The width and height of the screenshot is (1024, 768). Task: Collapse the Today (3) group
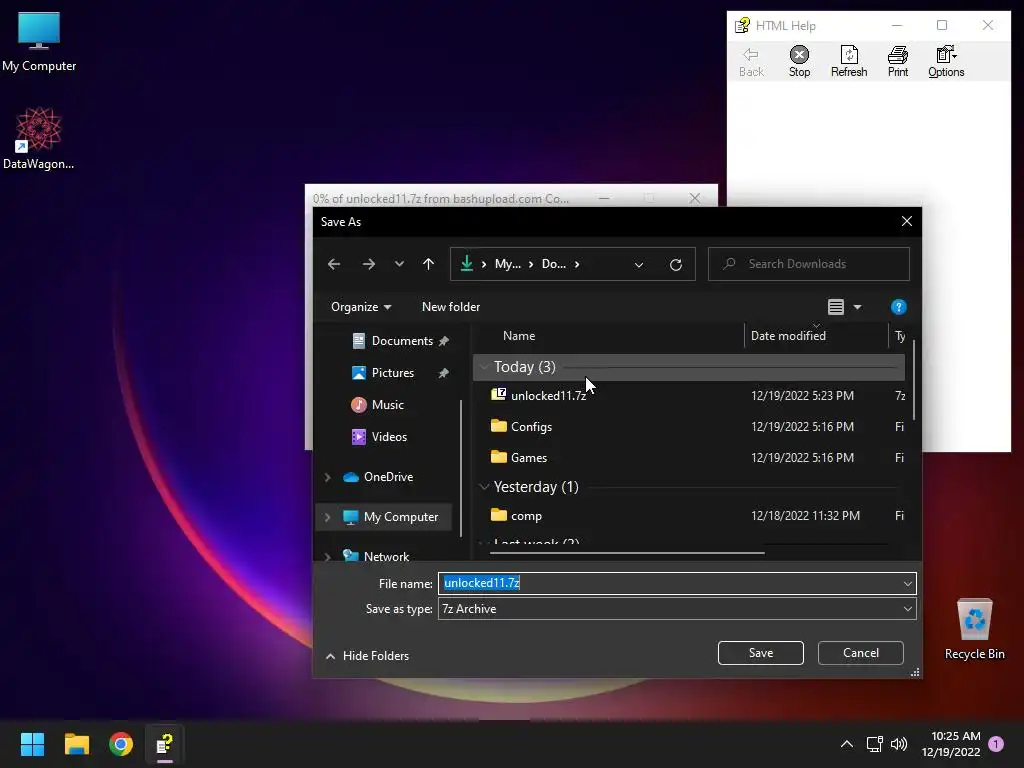484,367
